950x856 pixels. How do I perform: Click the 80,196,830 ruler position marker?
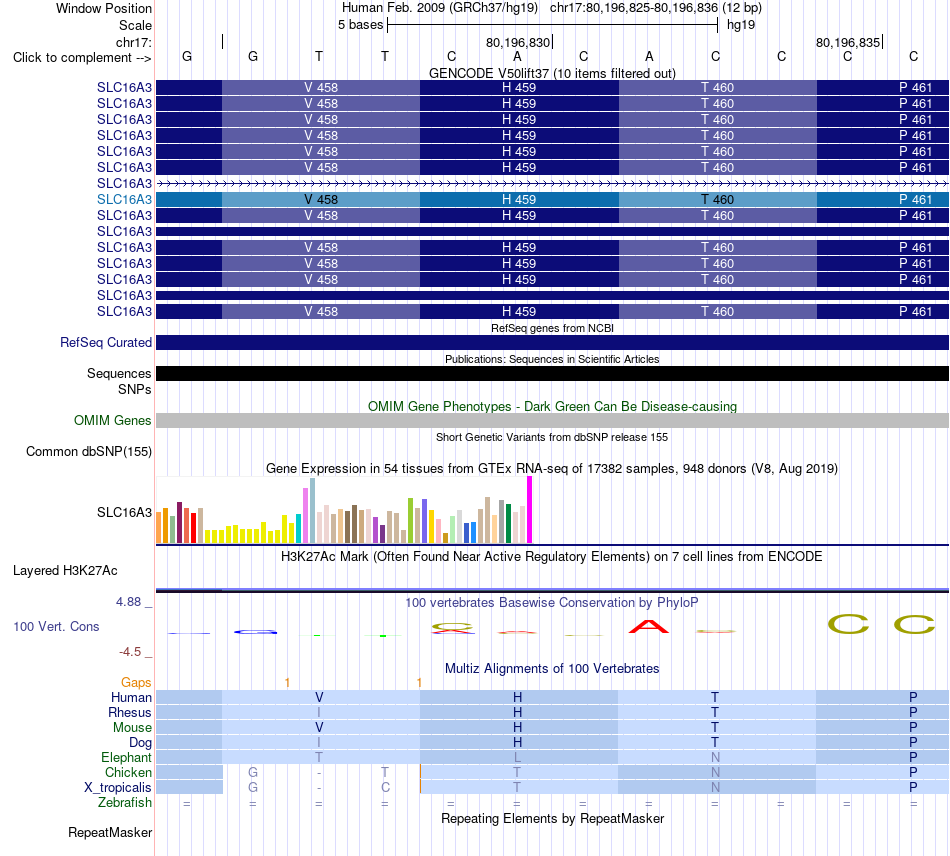pyautogui.click(x=518, y=42)
